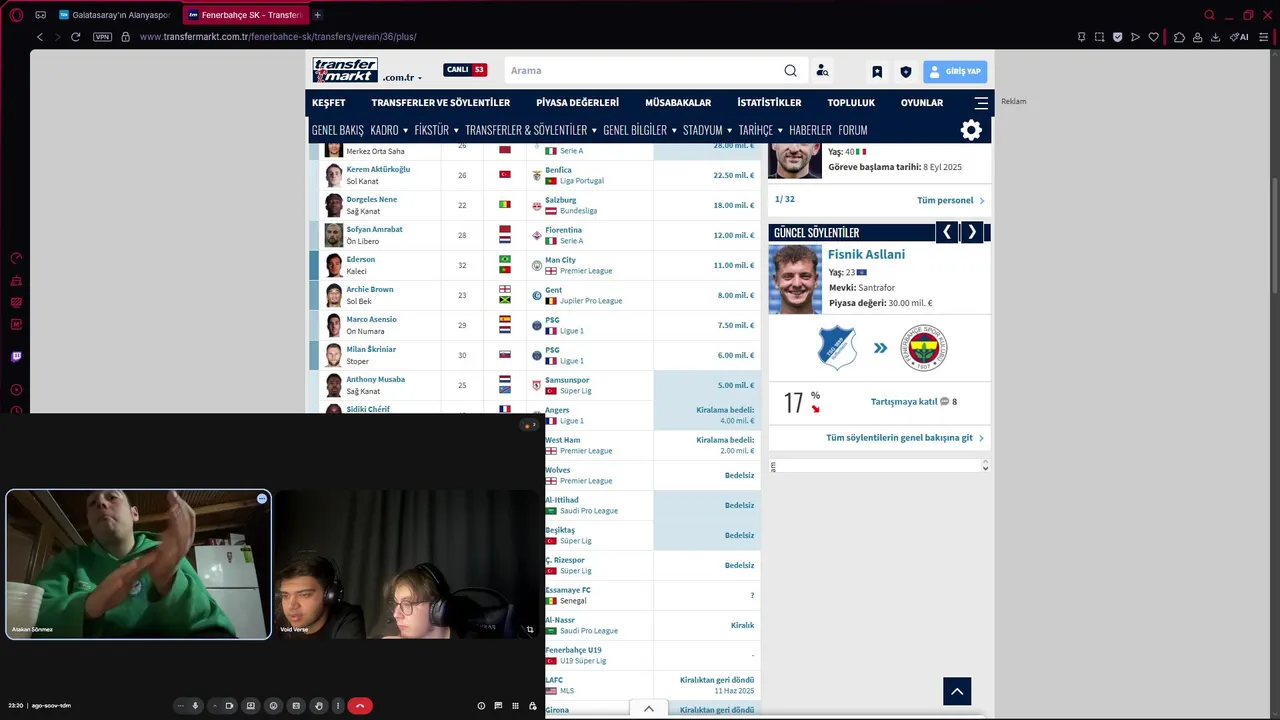Raise hand in the Meet call
1280x720 pixels.
click(x=319, y=705)
